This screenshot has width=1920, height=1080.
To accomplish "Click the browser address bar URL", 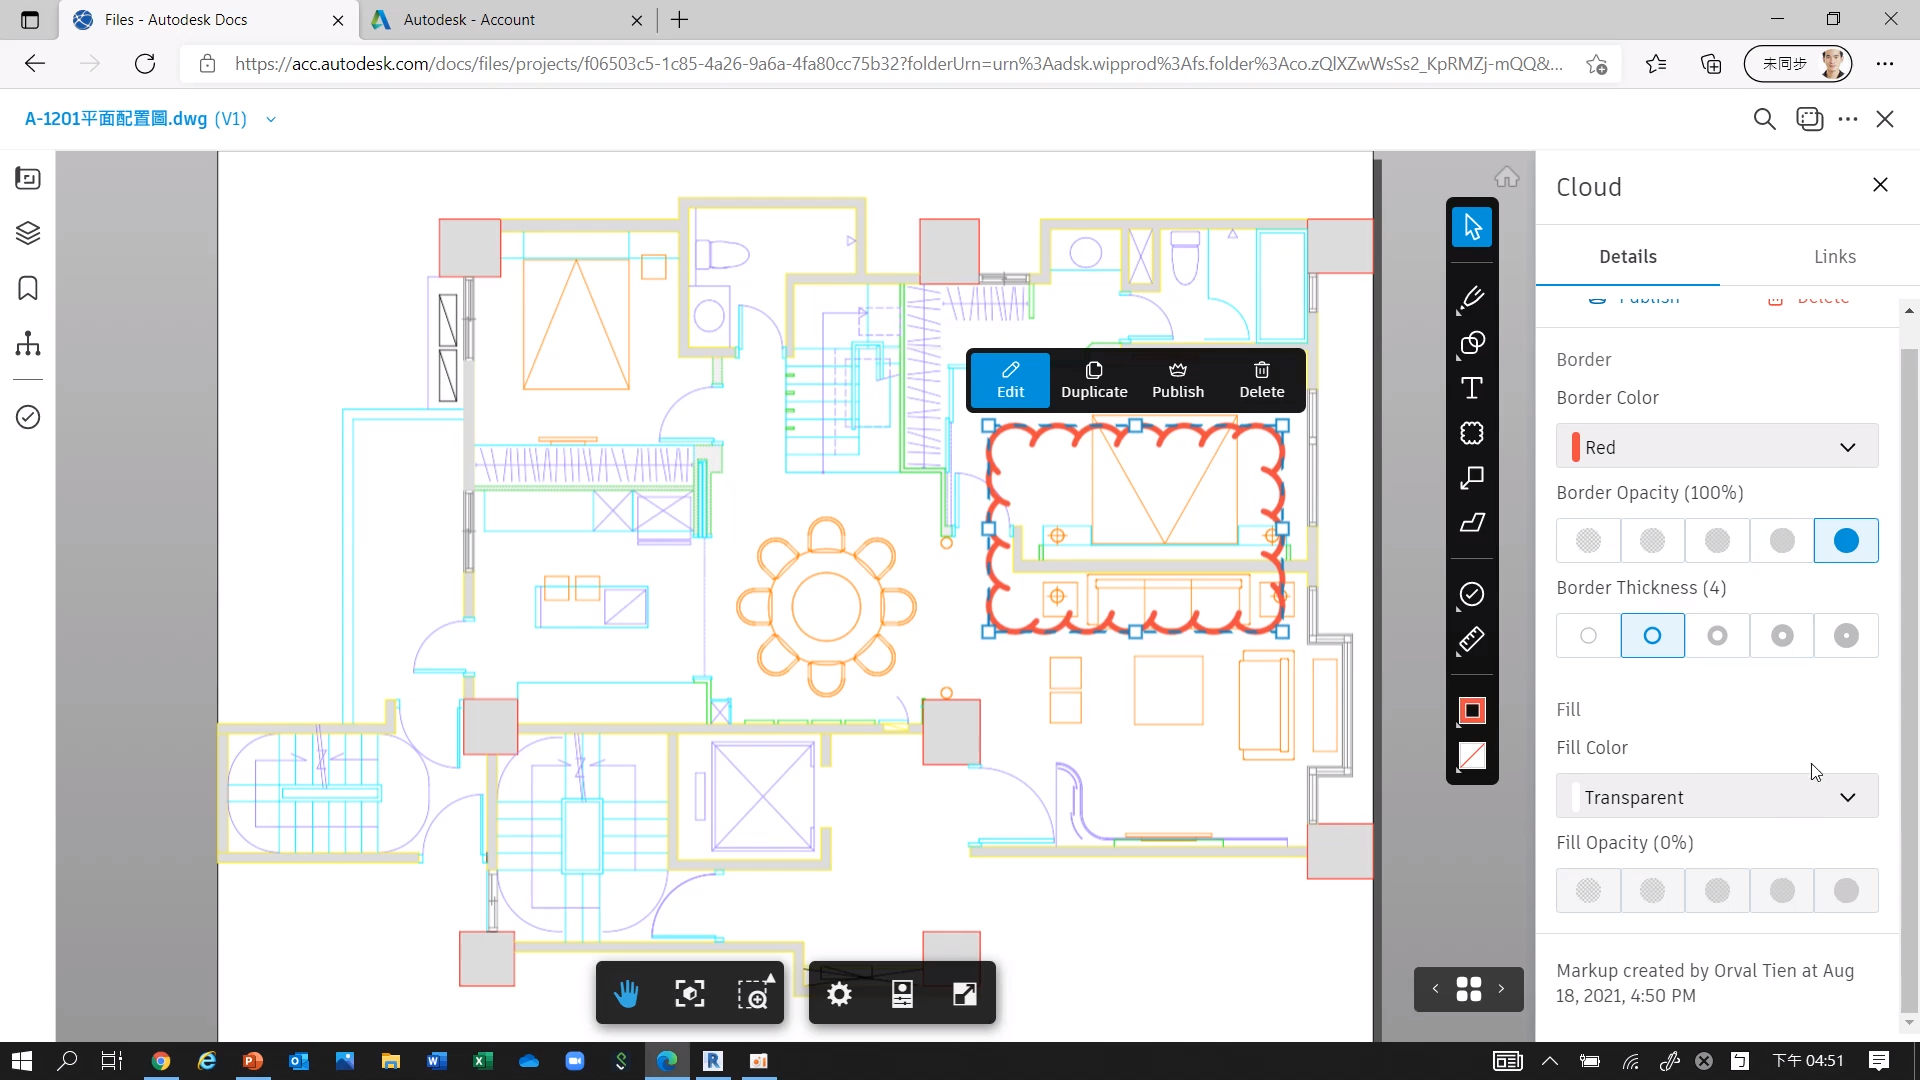I will click(x=898, y=64).
